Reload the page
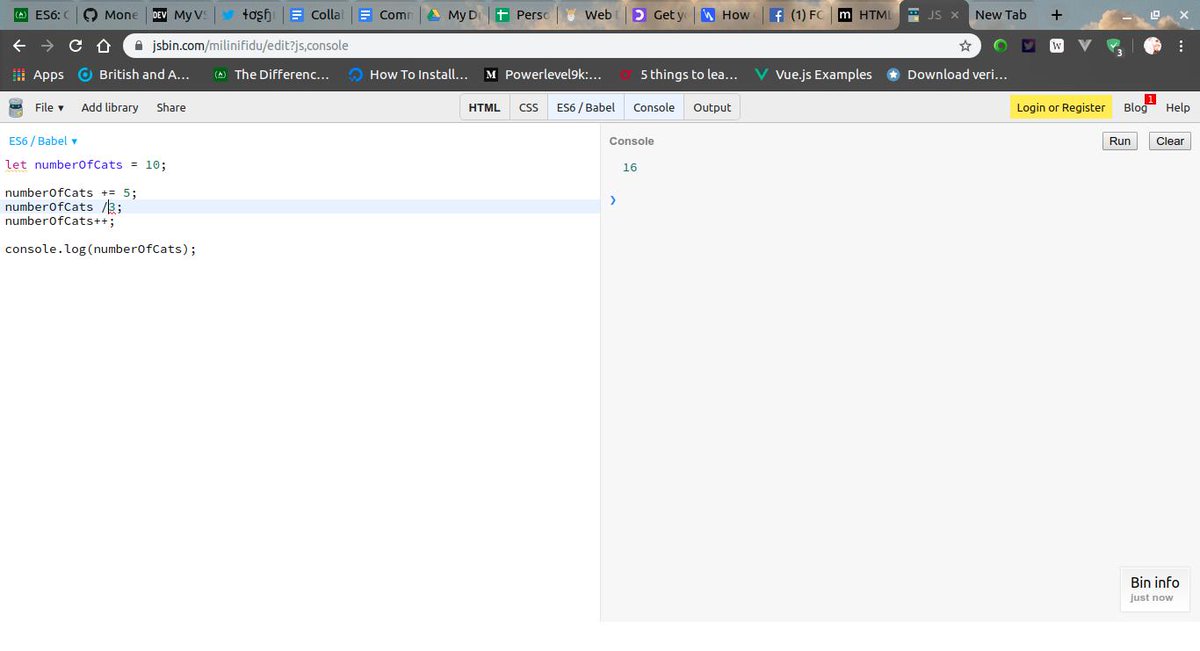 (x=75, y=44)
